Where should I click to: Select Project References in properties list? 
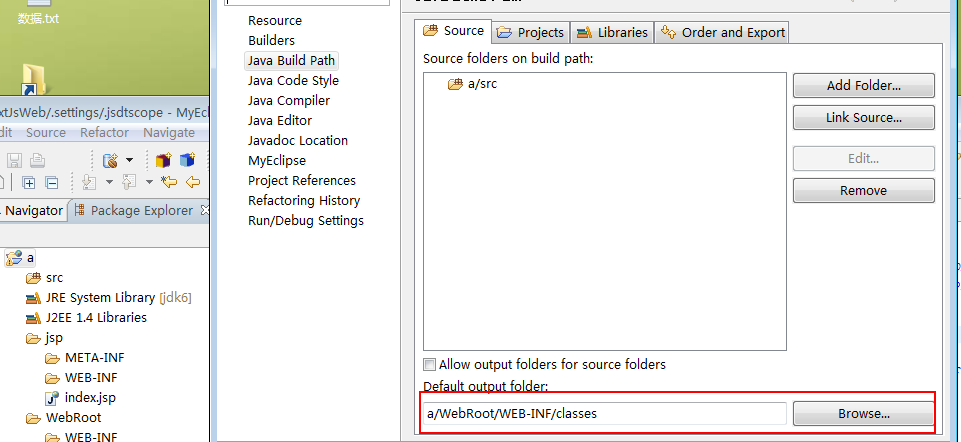[302, 180]
